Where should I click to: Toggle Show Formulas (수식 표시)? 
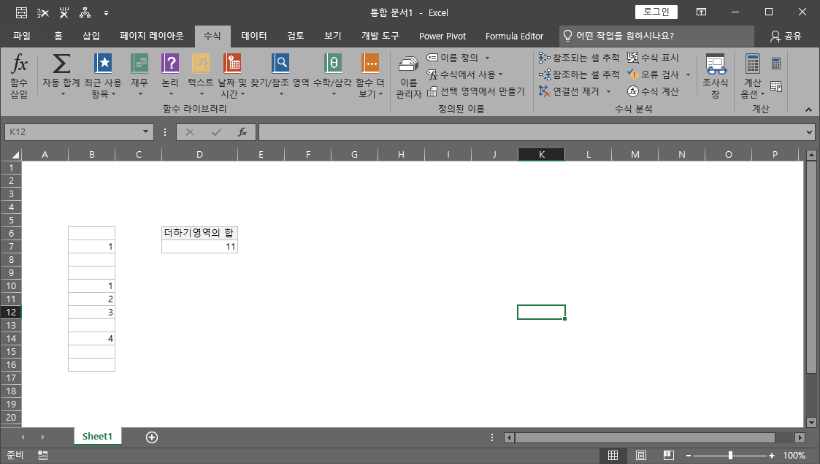[653, 58]
